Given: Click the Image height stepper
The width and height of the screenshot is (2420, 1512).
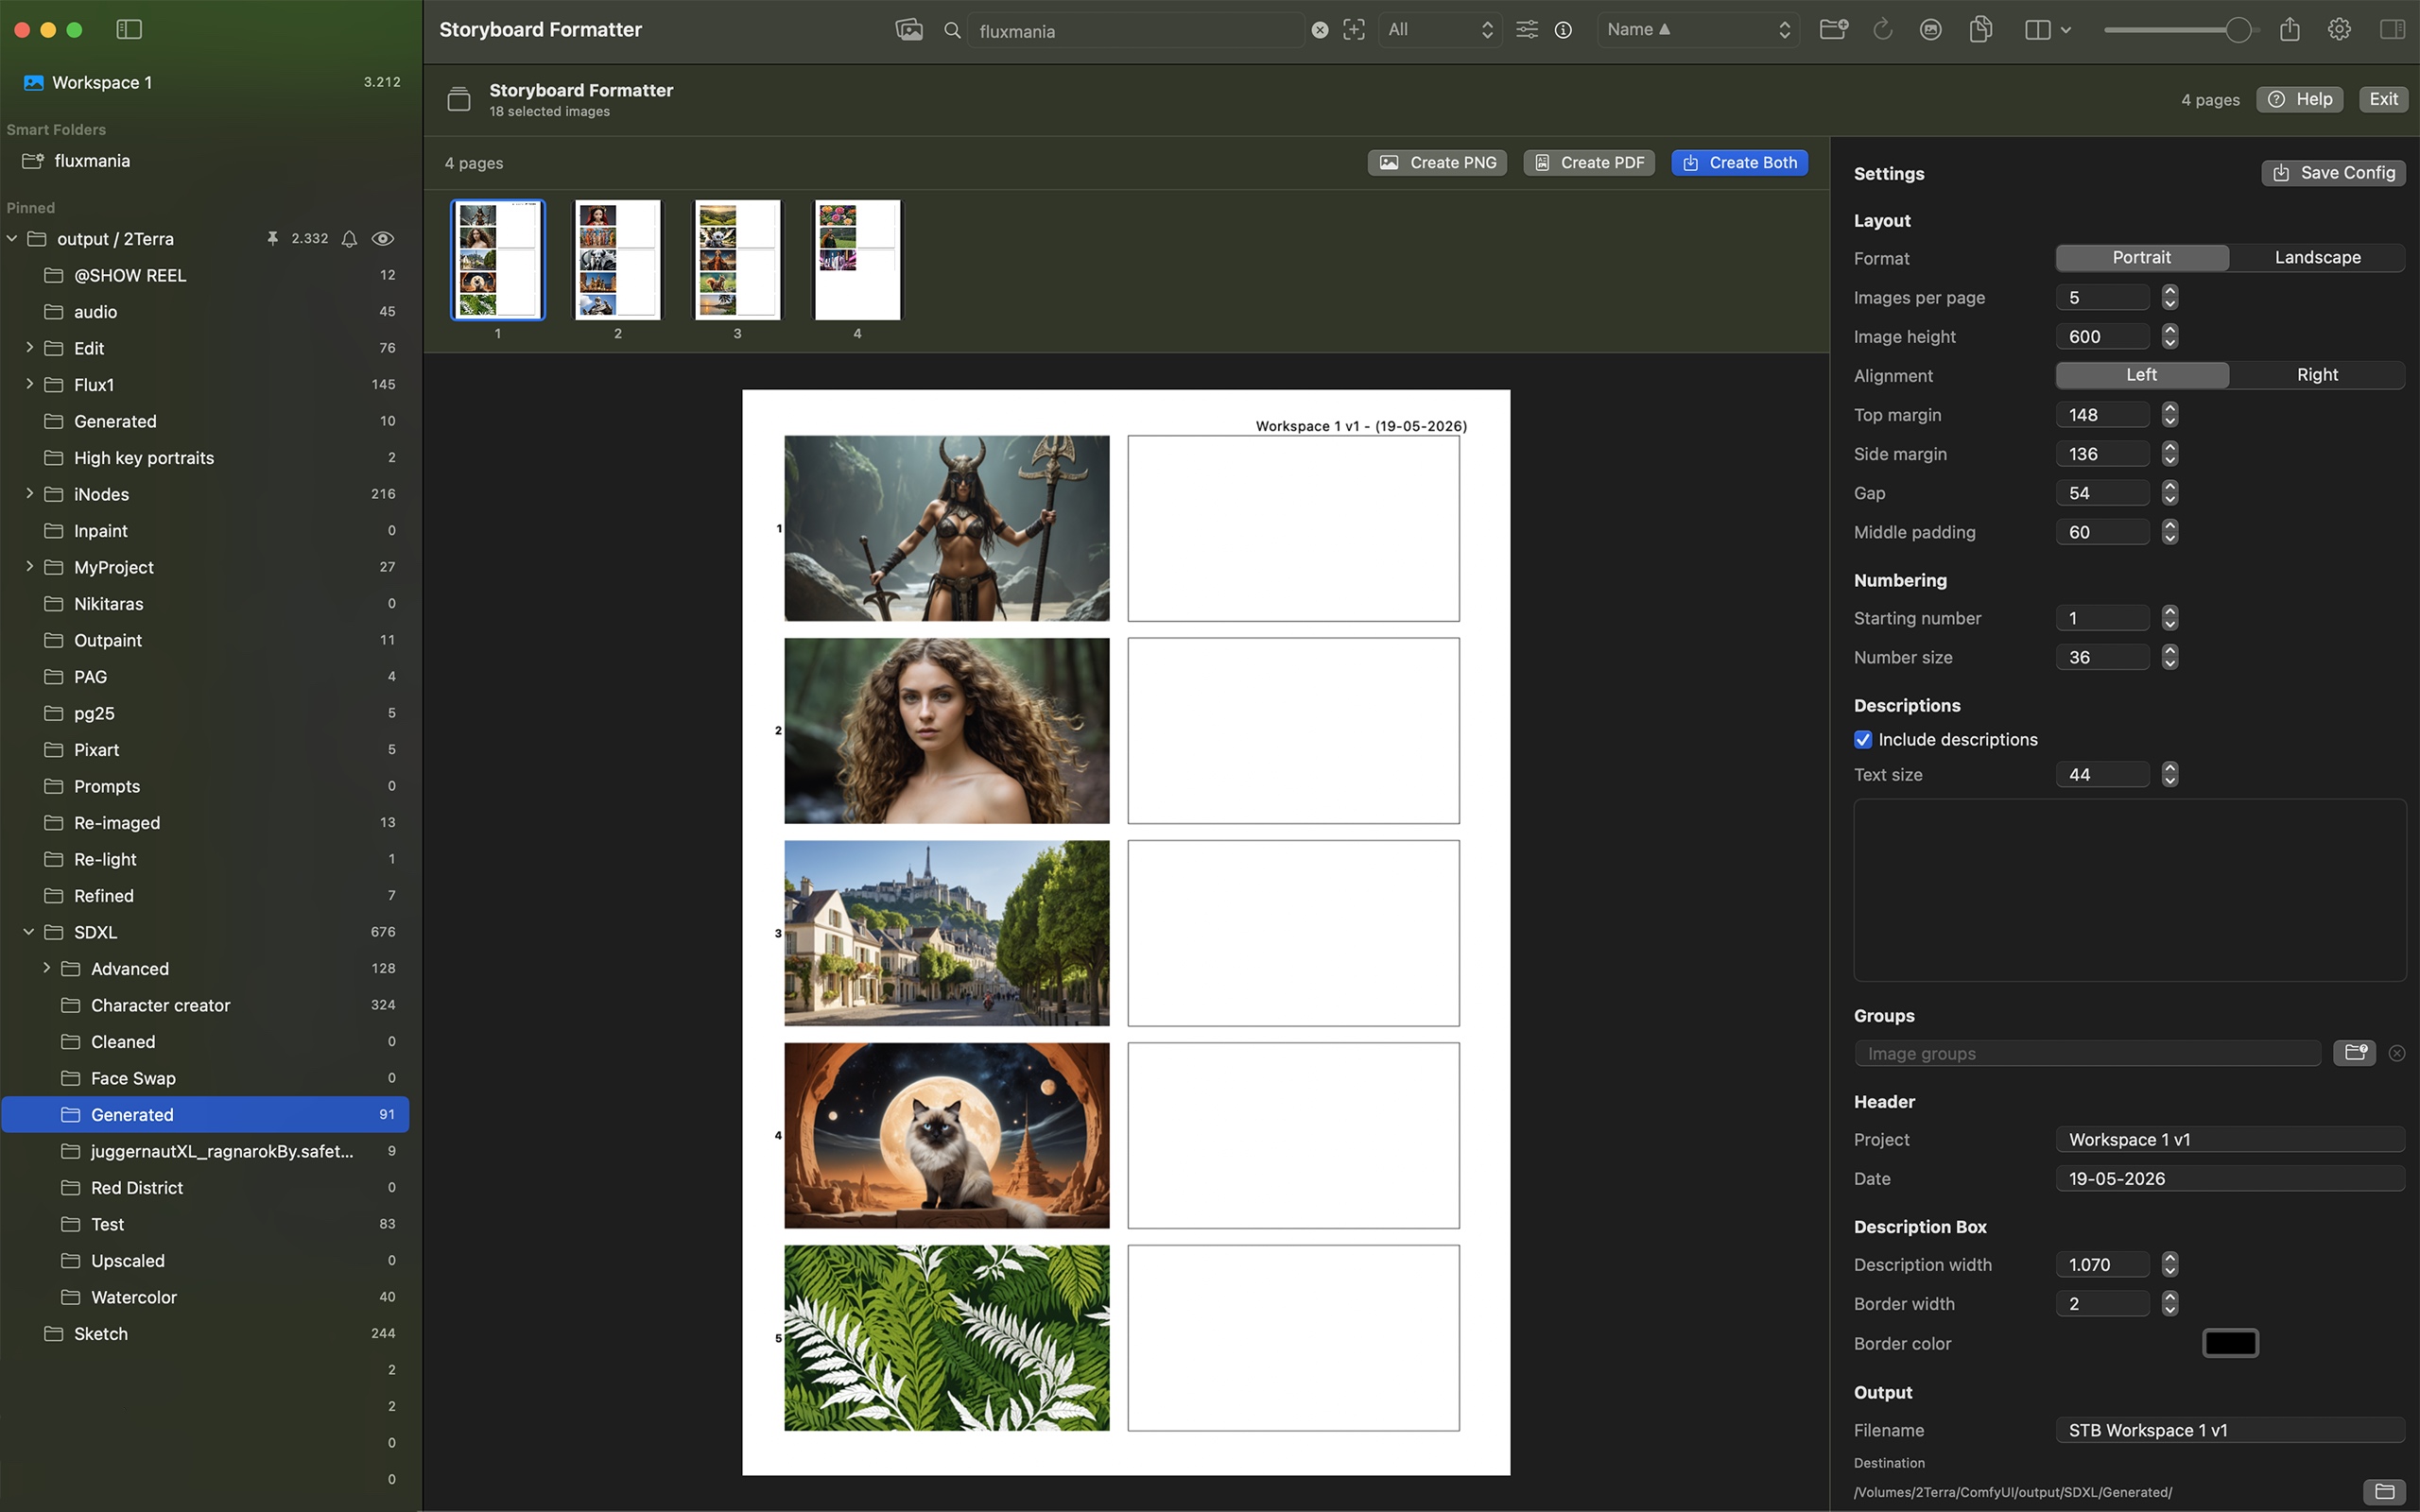Looking at the screenshot, I should 2169,337.
